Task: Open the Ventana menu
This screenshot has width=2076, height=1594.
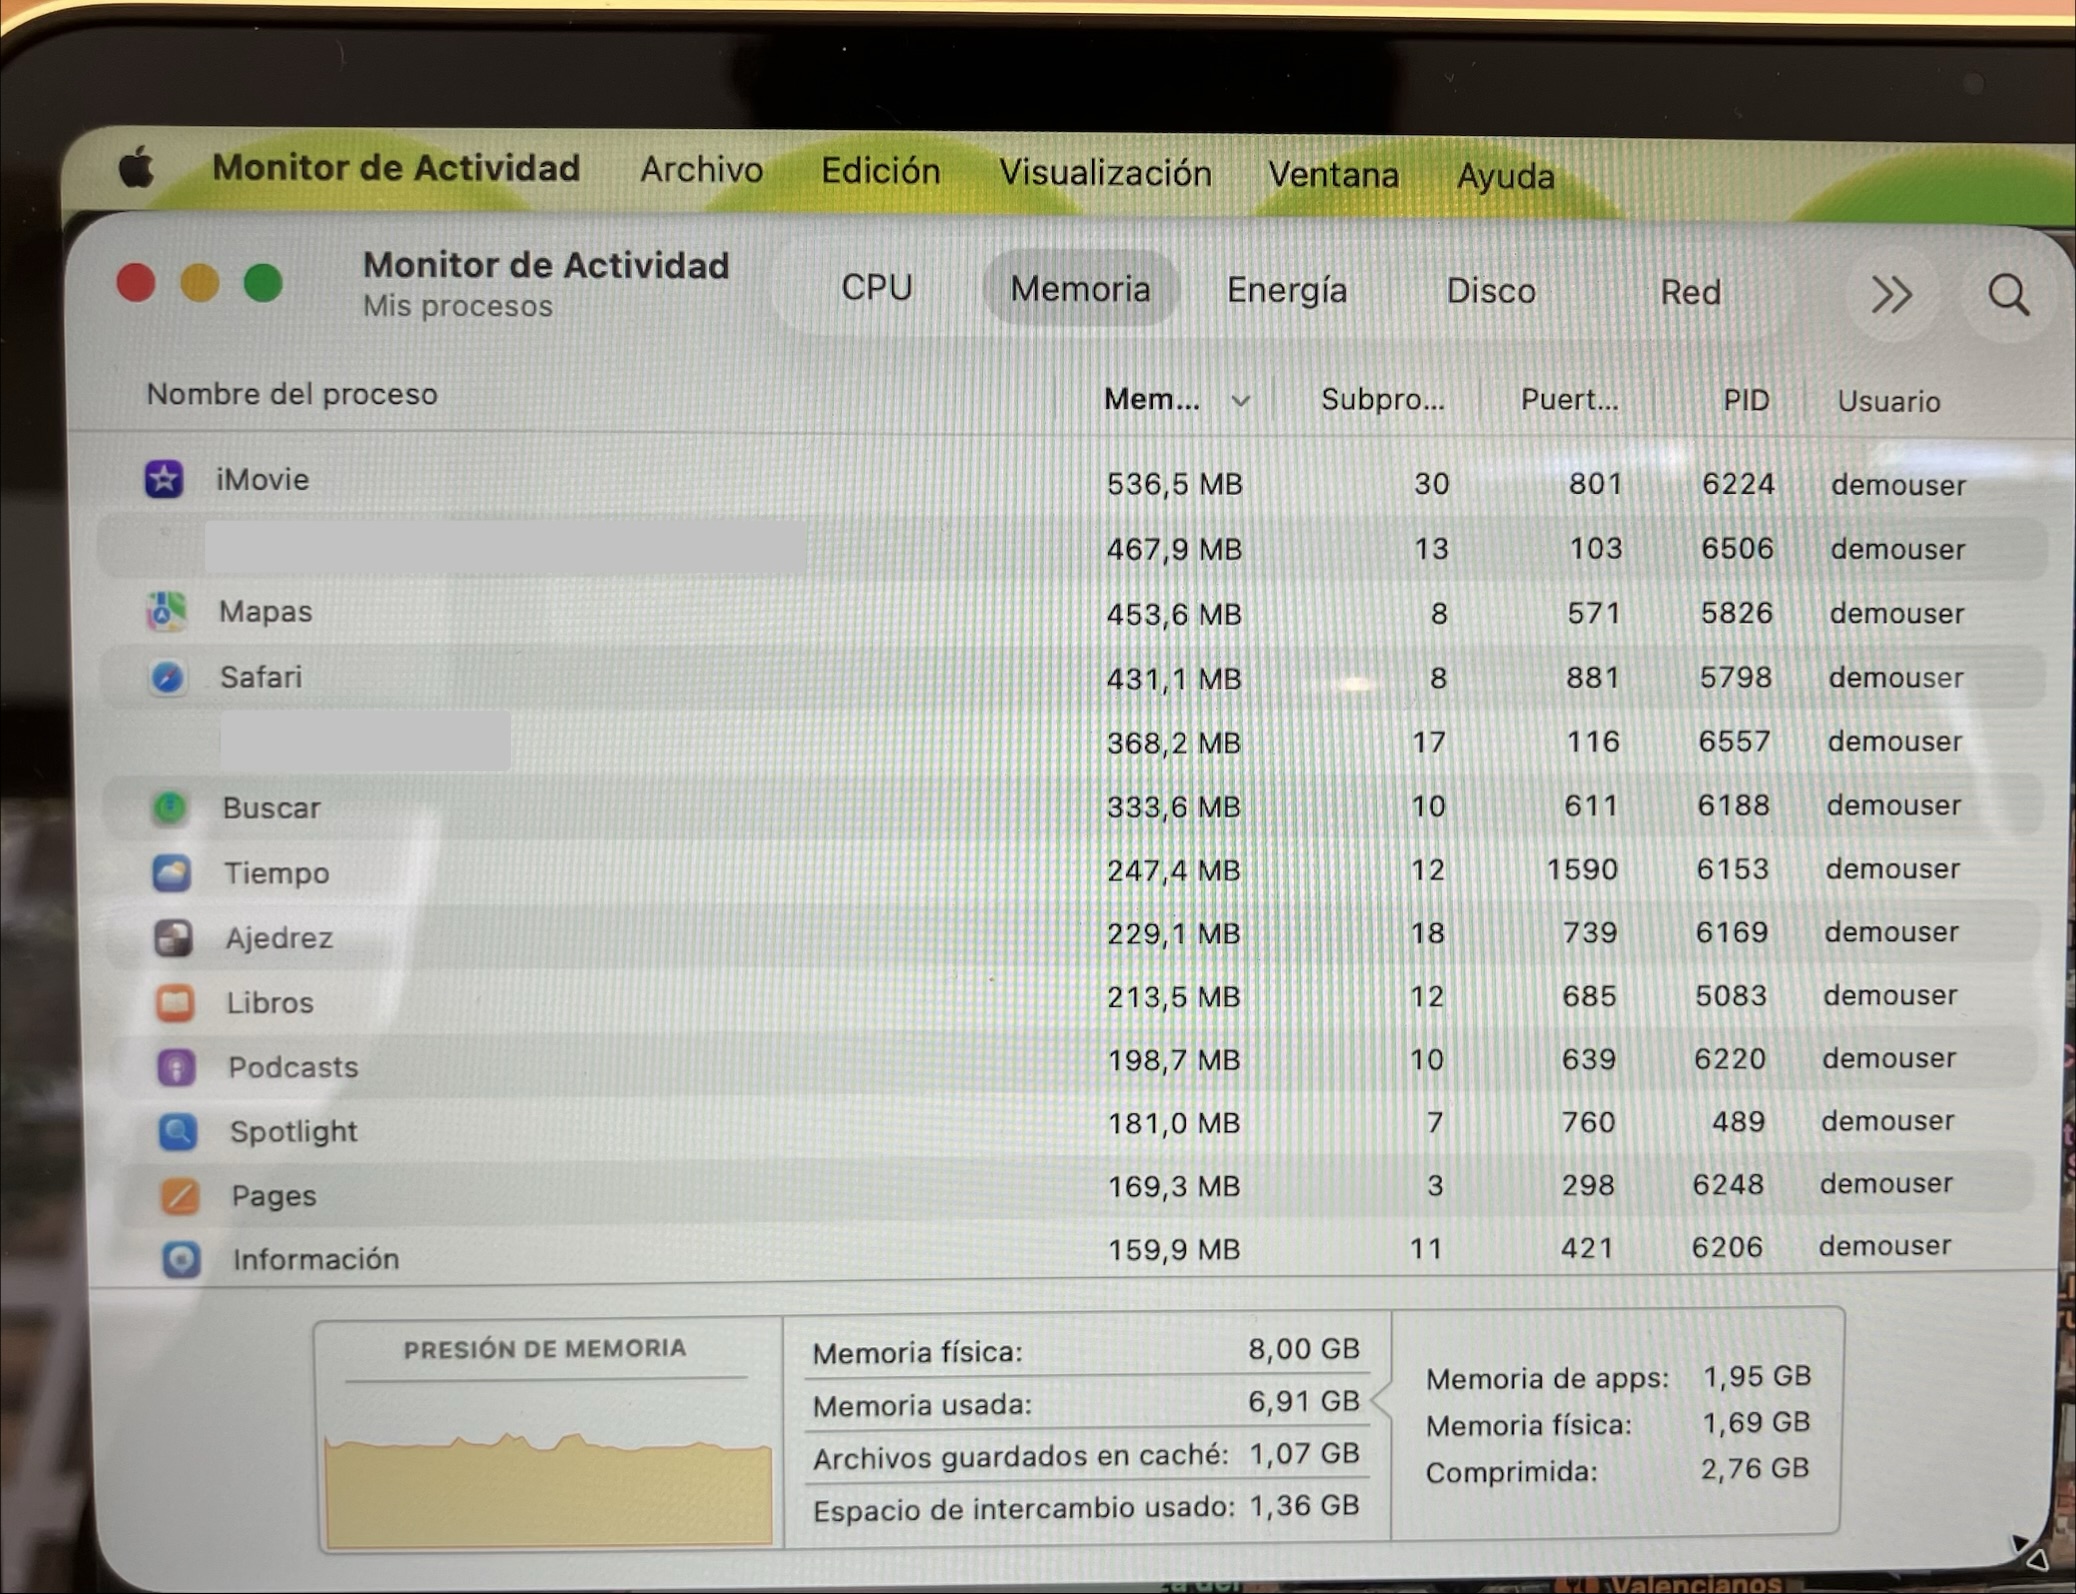Action: point(1333,175)
